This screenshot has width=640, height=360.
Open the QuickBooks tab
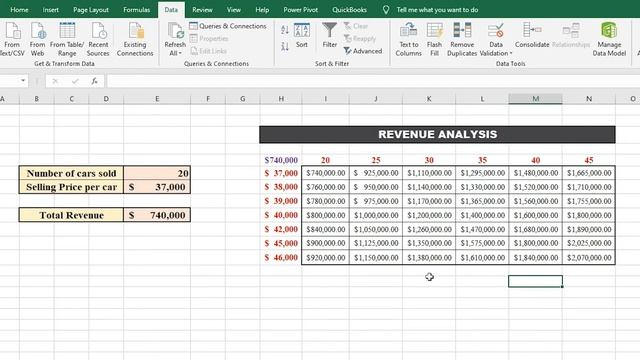click(349, 10)
